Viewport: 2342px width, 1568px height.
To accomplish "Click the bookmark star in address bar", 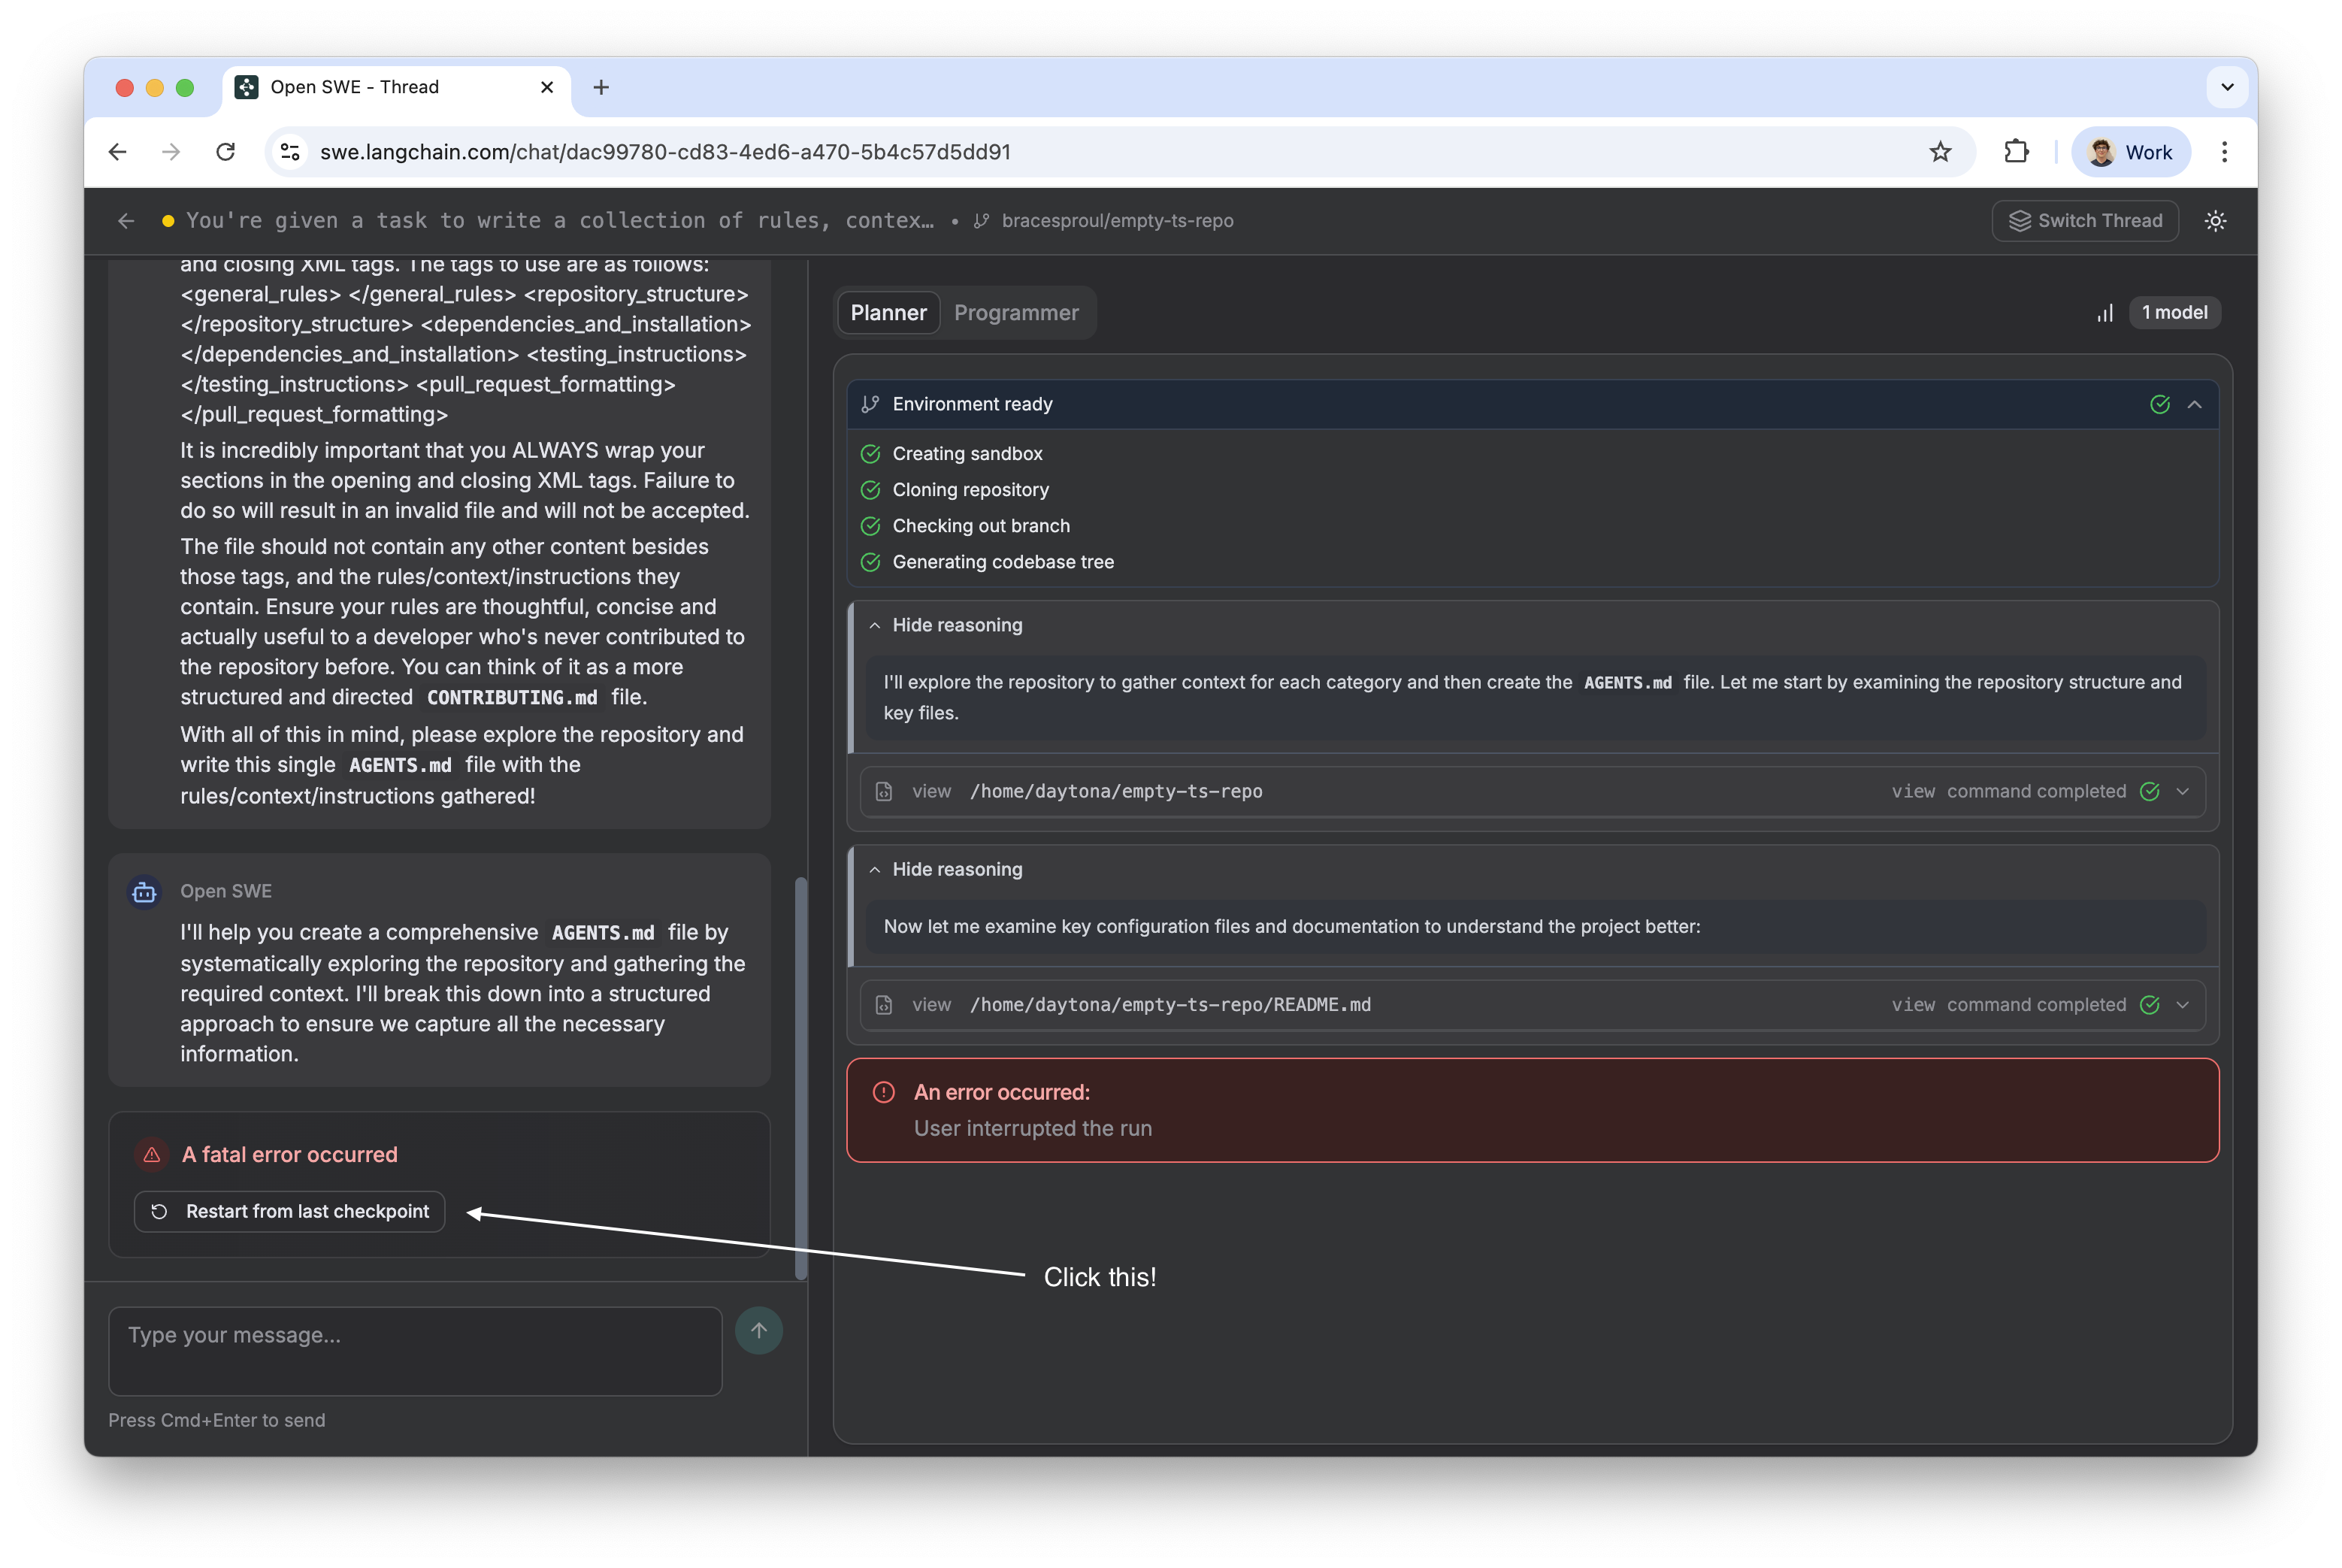I will tap(1940, 152).
